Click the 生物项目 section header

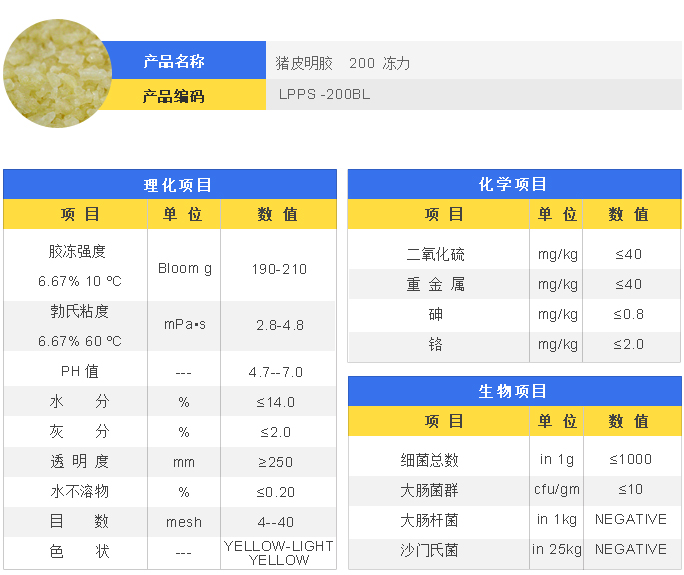[514, 392]
